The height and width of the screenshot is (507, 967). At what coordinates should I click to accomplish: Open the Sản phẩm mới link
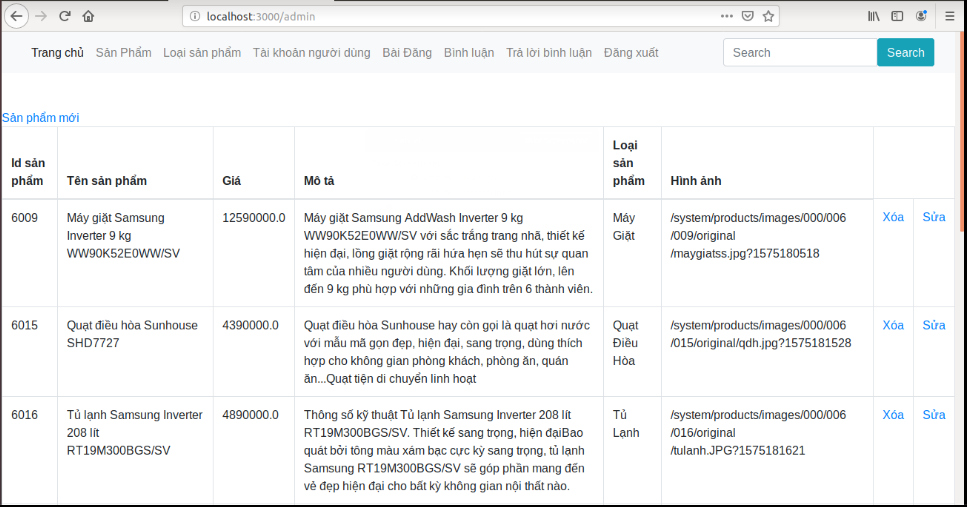[41, 118]
